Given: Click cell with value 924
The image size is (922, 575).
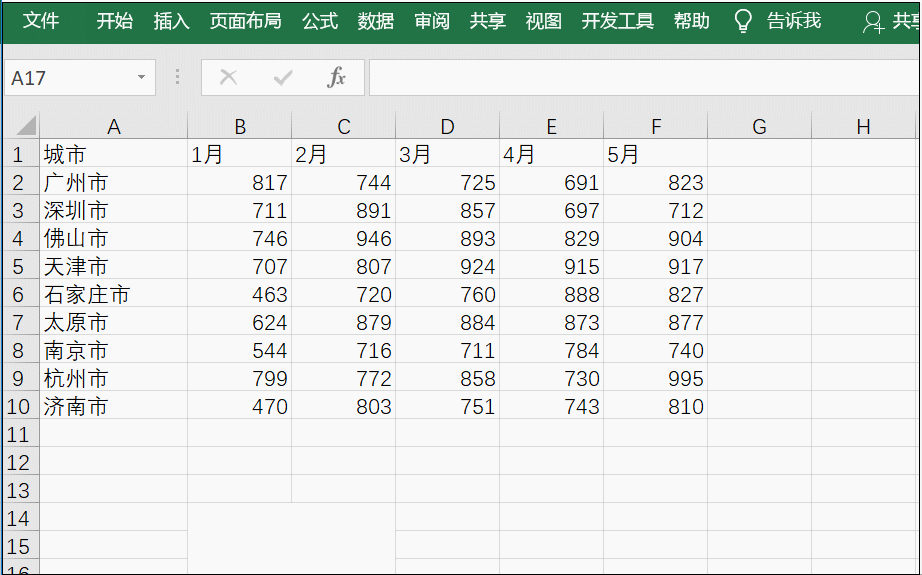Looking at the screenshot, I should [x=447, y=266].
